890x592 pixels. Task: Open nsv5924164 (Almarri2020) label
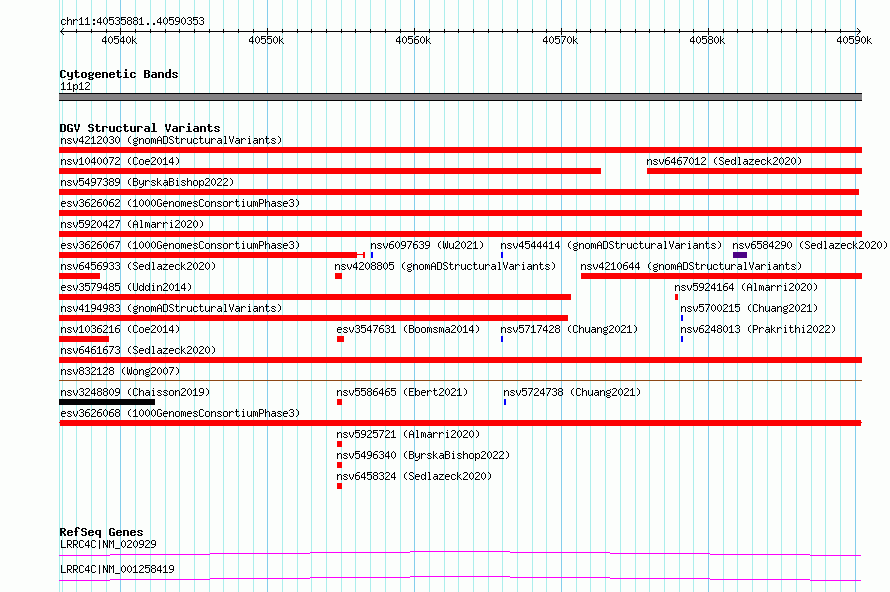tap(746, 287)
